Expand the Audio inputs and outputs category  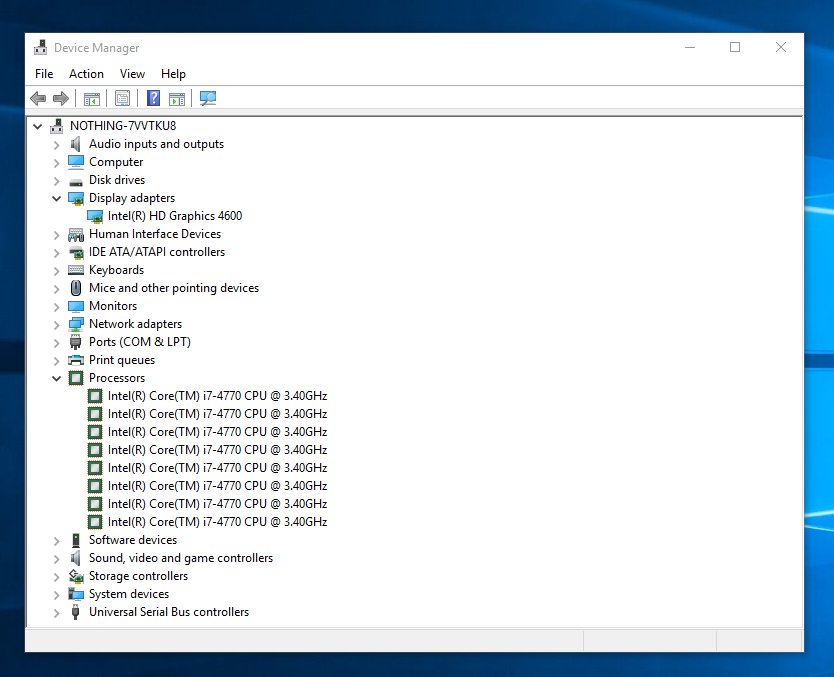[56, 143]
